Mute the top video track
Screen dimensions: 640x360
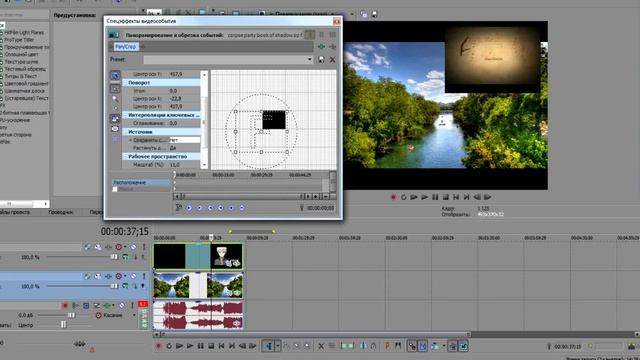(x=133, y=247)
